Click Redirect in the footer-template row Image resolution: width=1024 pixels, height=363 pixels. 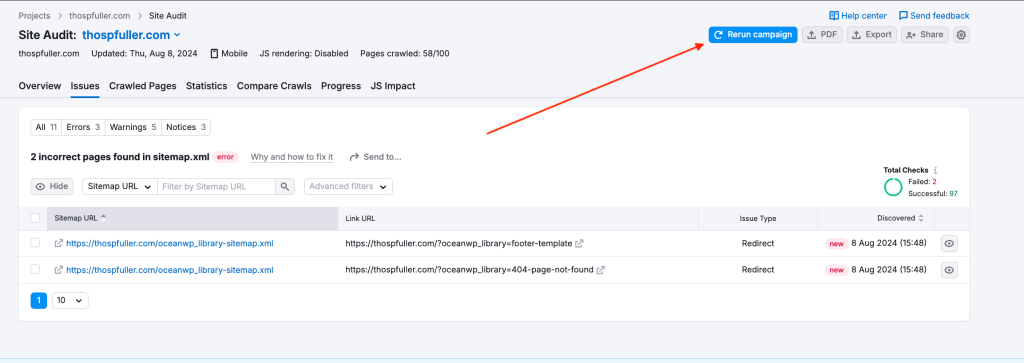(758, 244)
